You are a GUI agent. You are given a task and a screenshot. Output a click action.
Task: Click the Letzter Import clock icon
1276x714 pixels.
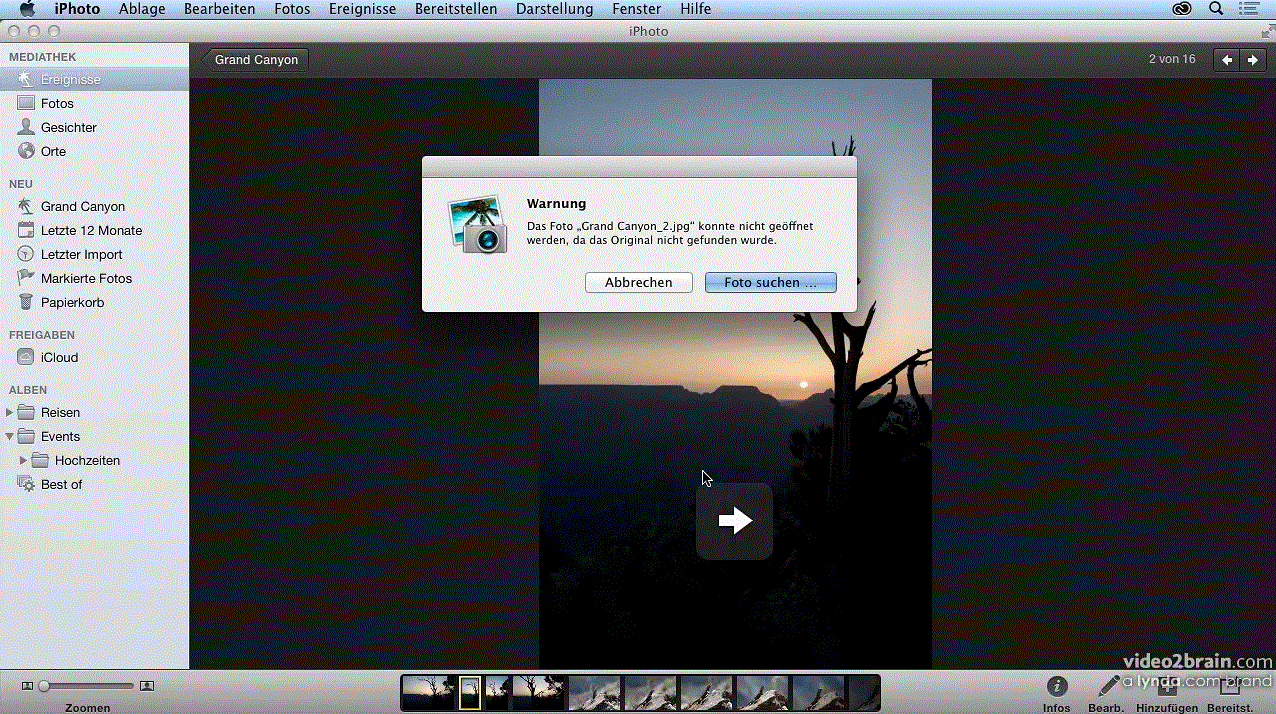click(25, 254)
